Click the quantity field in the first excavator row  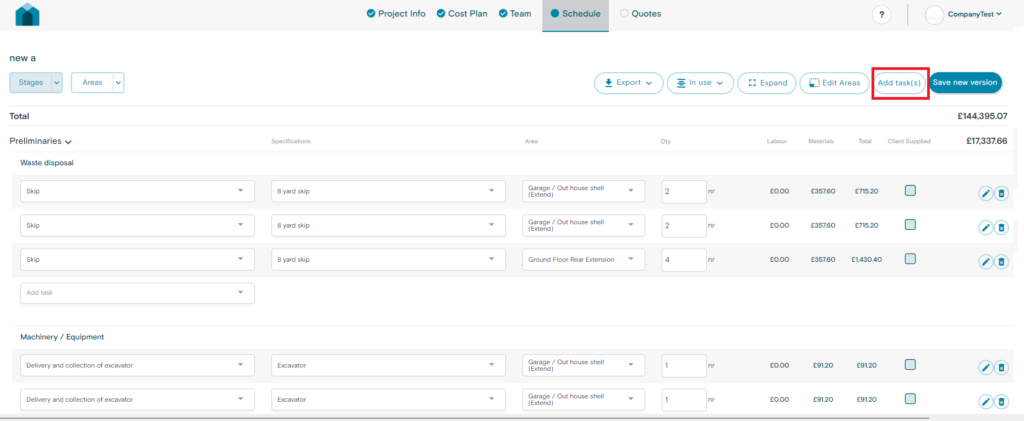click(684, 365)
